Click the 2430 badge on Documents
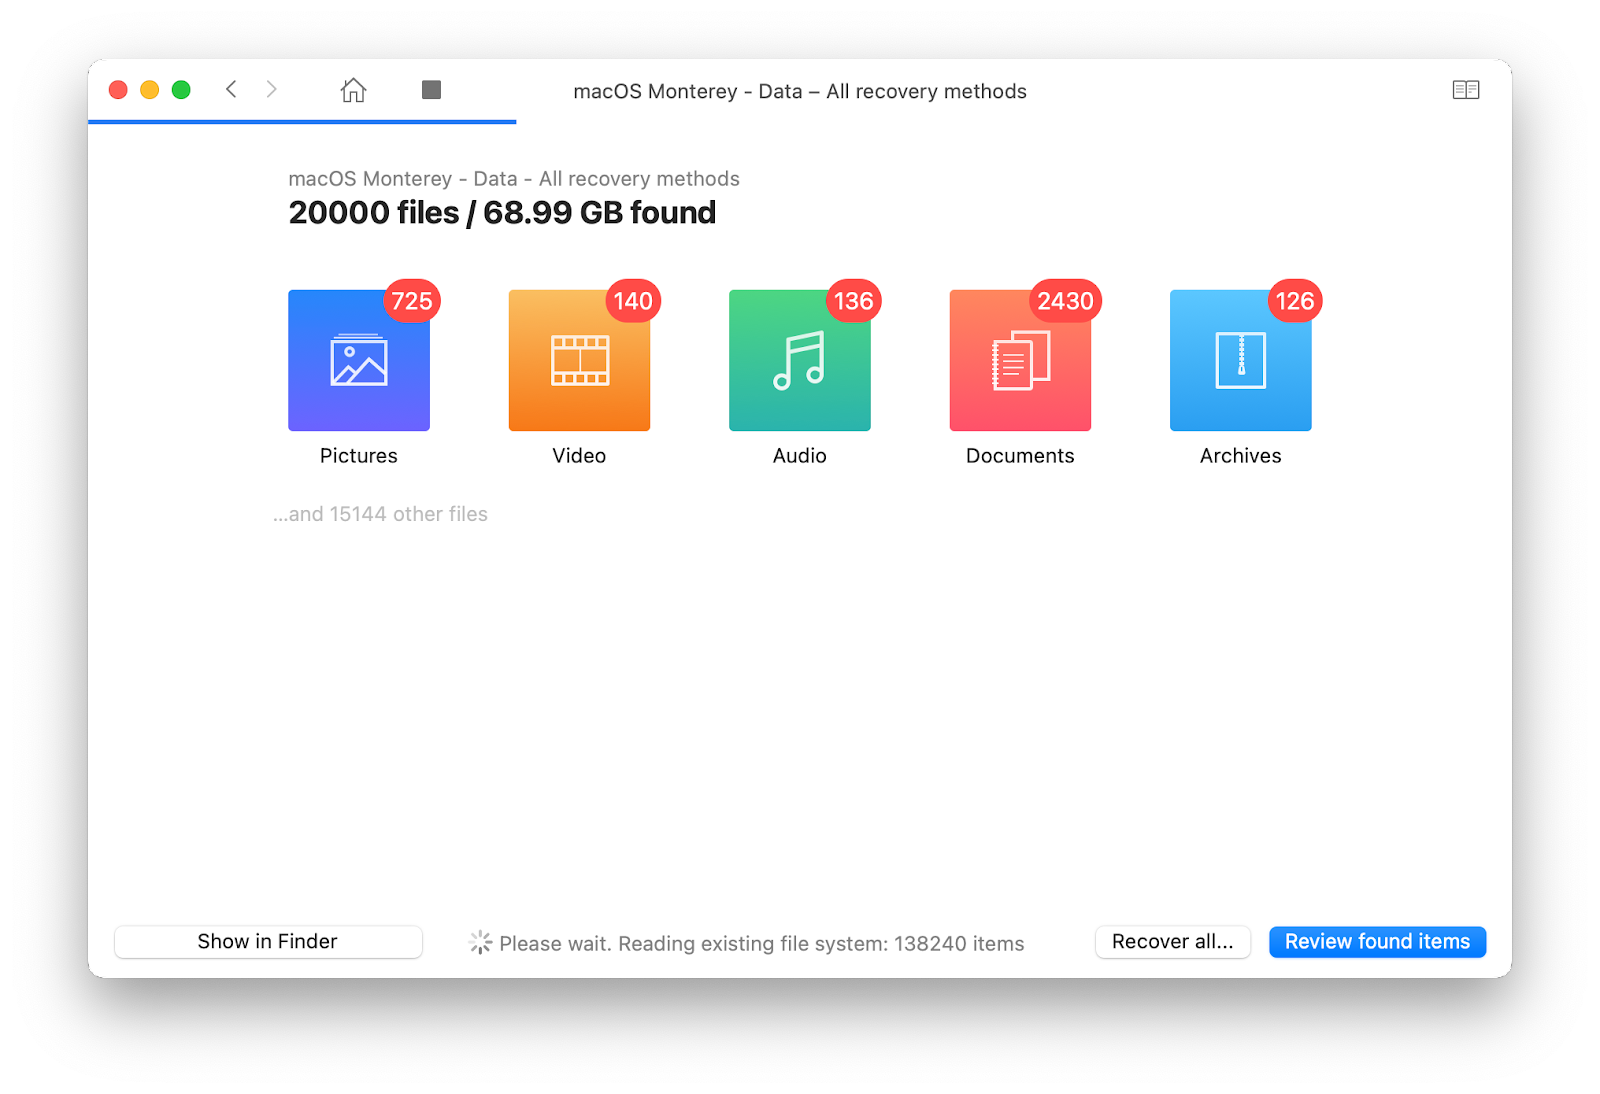This screenshot has width=1600, height=1094. click(1066, 301)
